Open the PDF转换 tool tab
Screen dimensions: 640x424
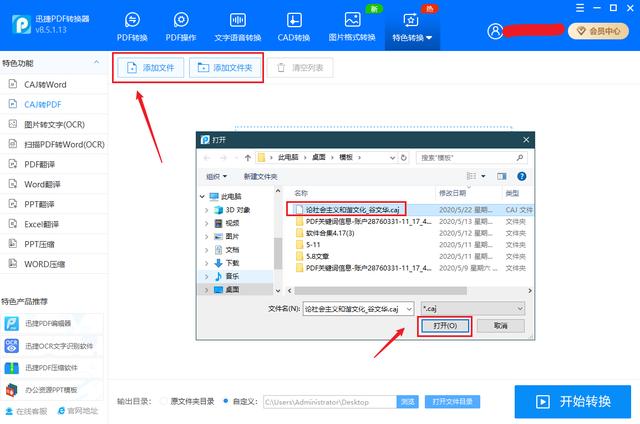(x=132, y=27)
